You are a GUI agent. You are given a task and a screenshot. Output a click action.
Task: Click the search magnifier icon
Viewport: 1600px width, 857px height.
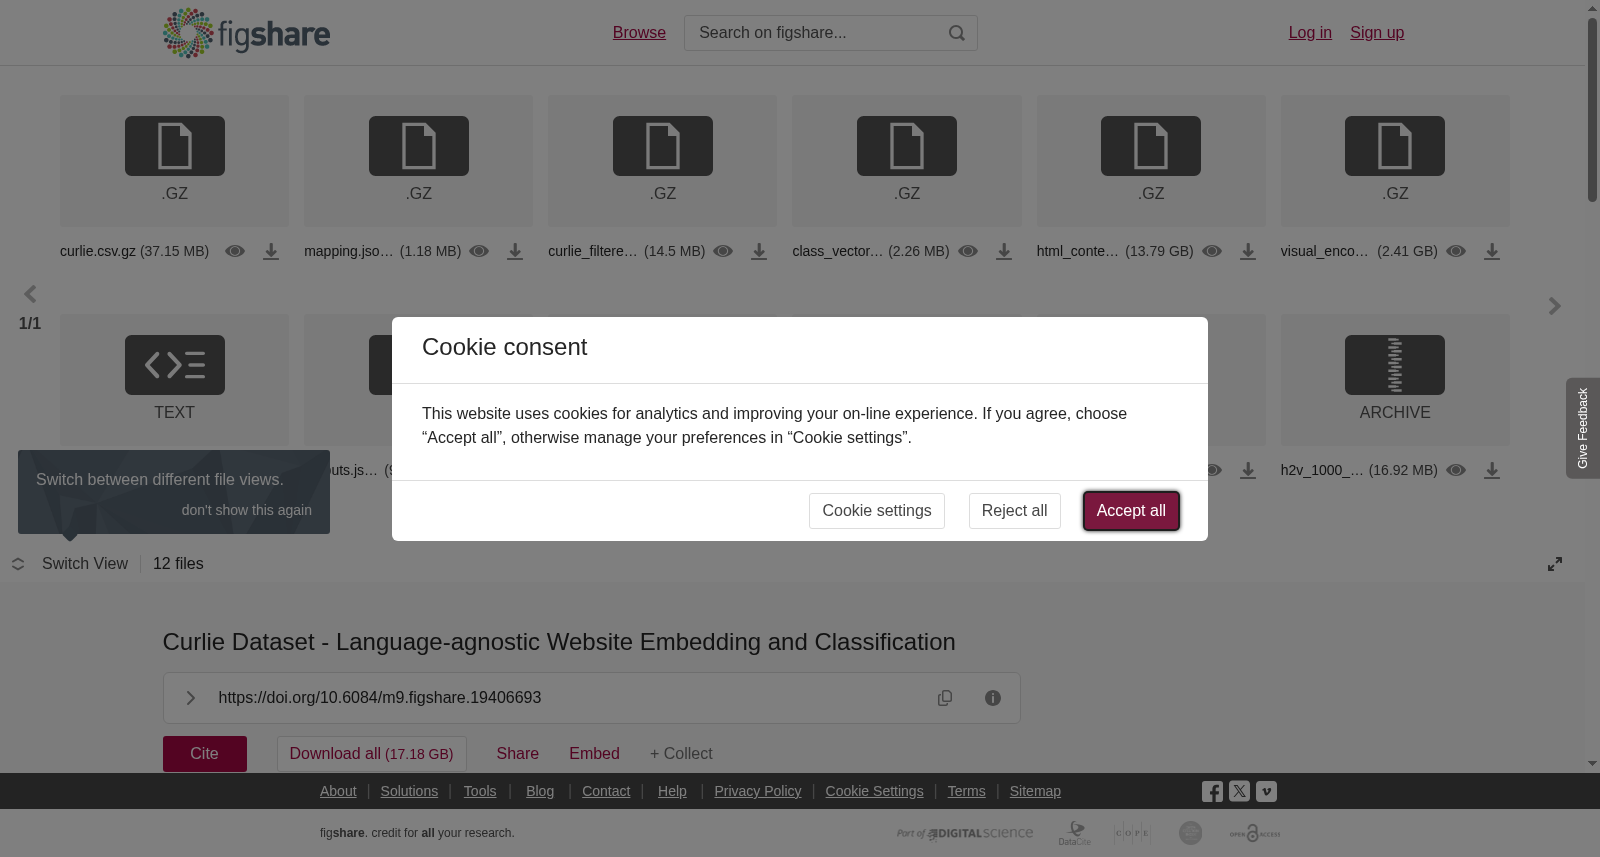(957, 33)
